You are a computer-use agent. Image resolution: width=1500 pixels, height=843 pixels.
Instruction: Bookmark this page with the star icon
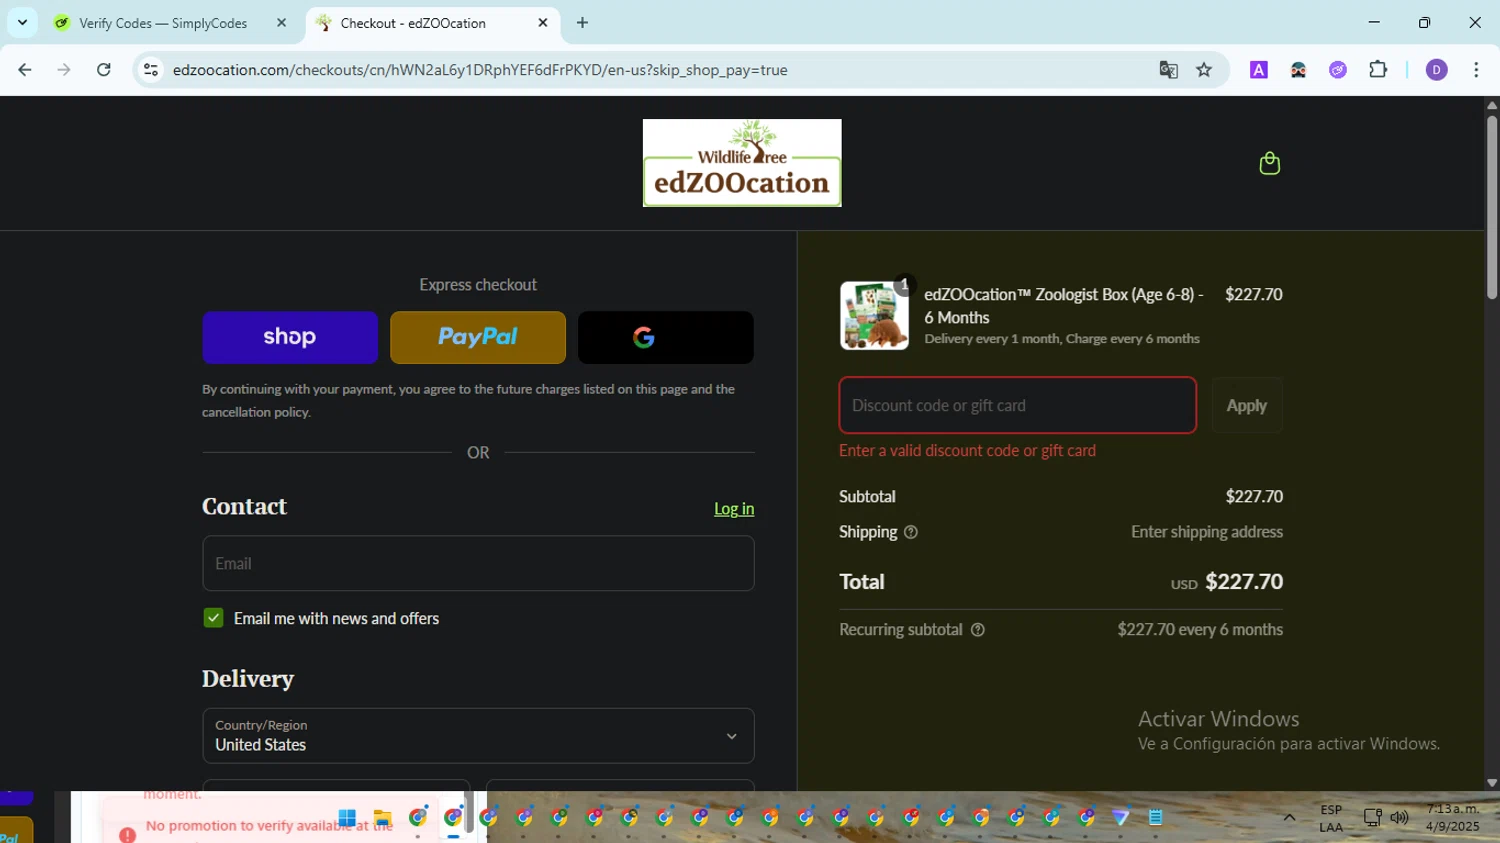pyautogui.click(x=1204, y=70)
